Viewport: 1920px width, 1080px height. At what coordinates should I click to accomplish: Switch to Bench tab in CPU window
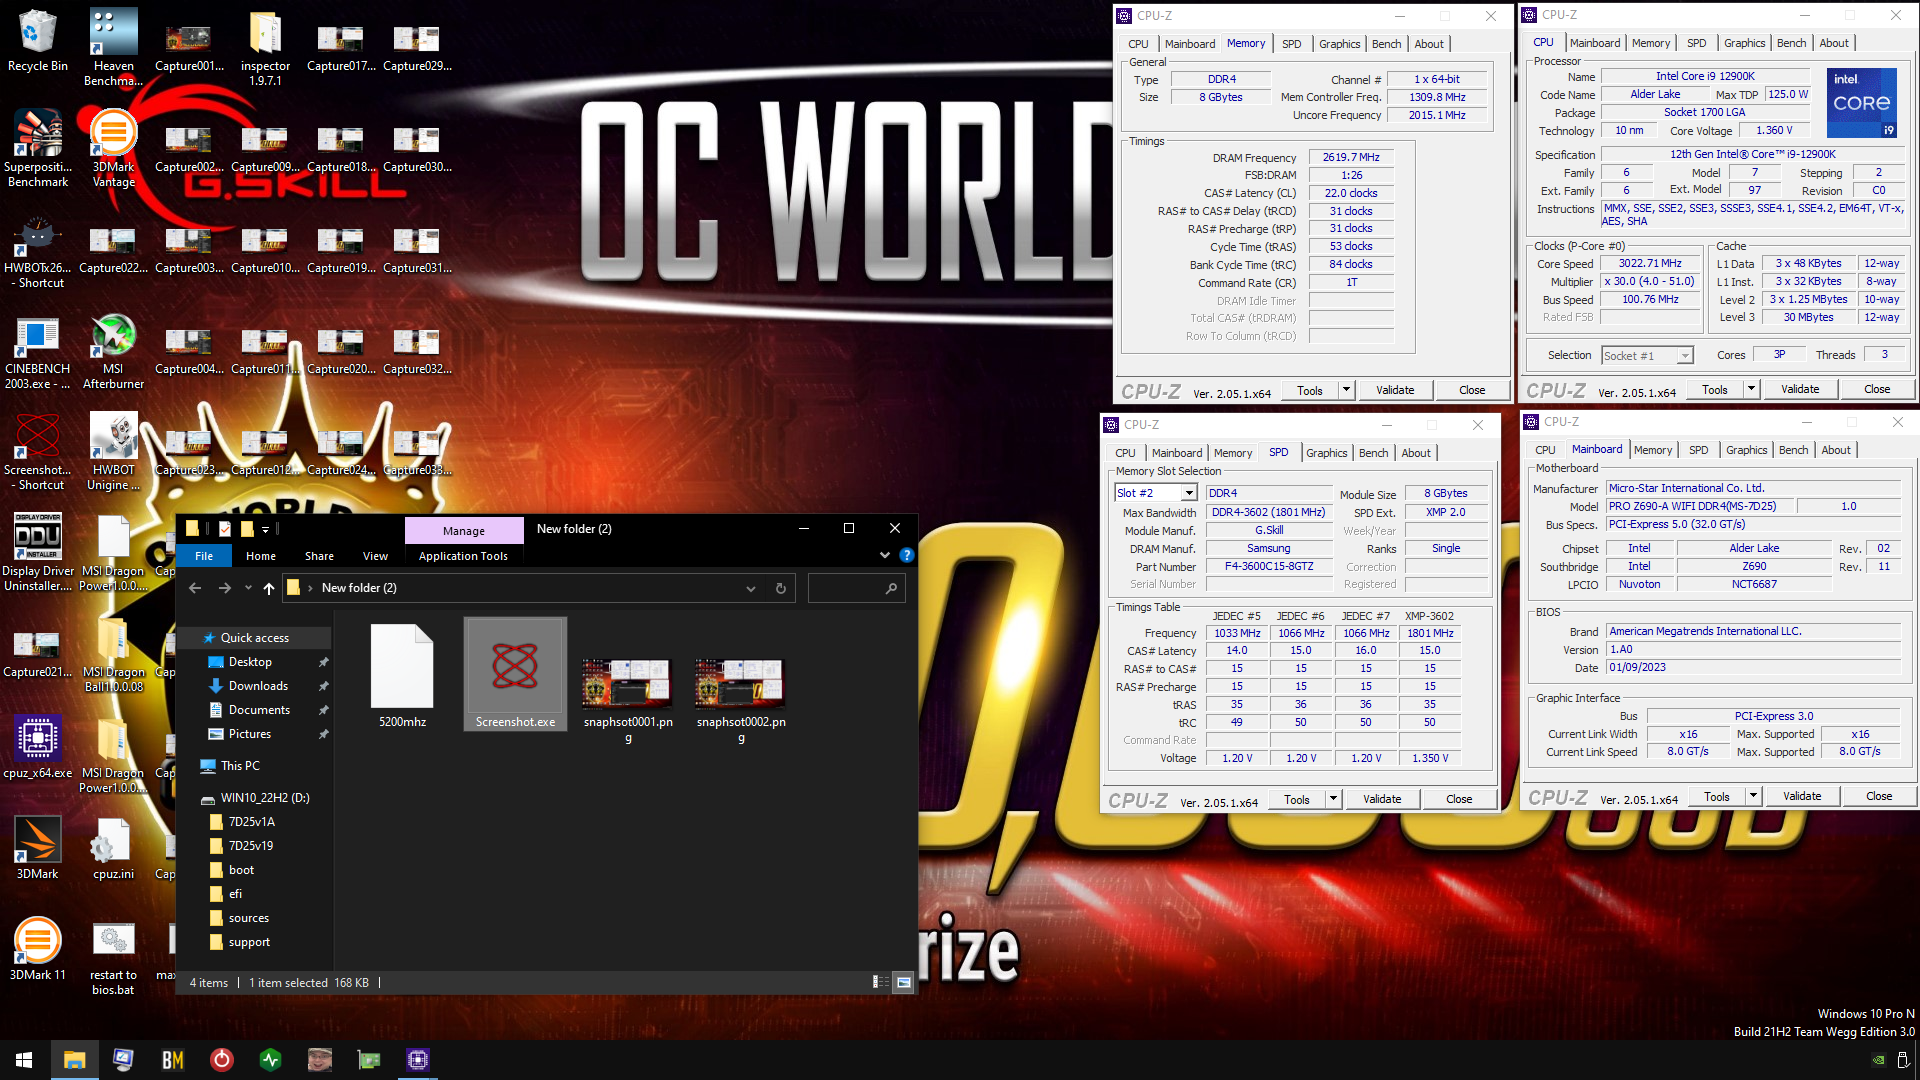1791,43
